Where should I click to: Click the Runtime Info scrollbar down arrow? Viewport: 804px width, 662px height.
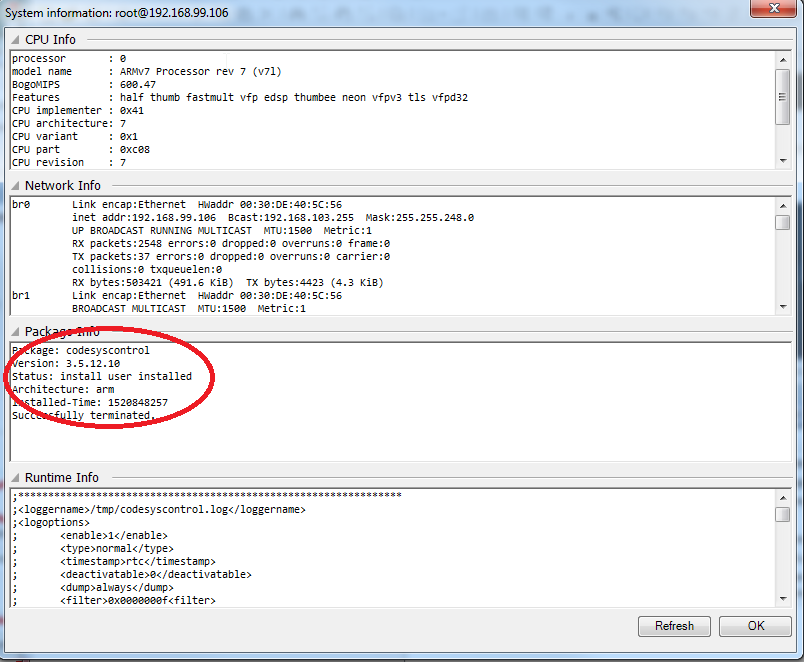click(x=783, y=598)
